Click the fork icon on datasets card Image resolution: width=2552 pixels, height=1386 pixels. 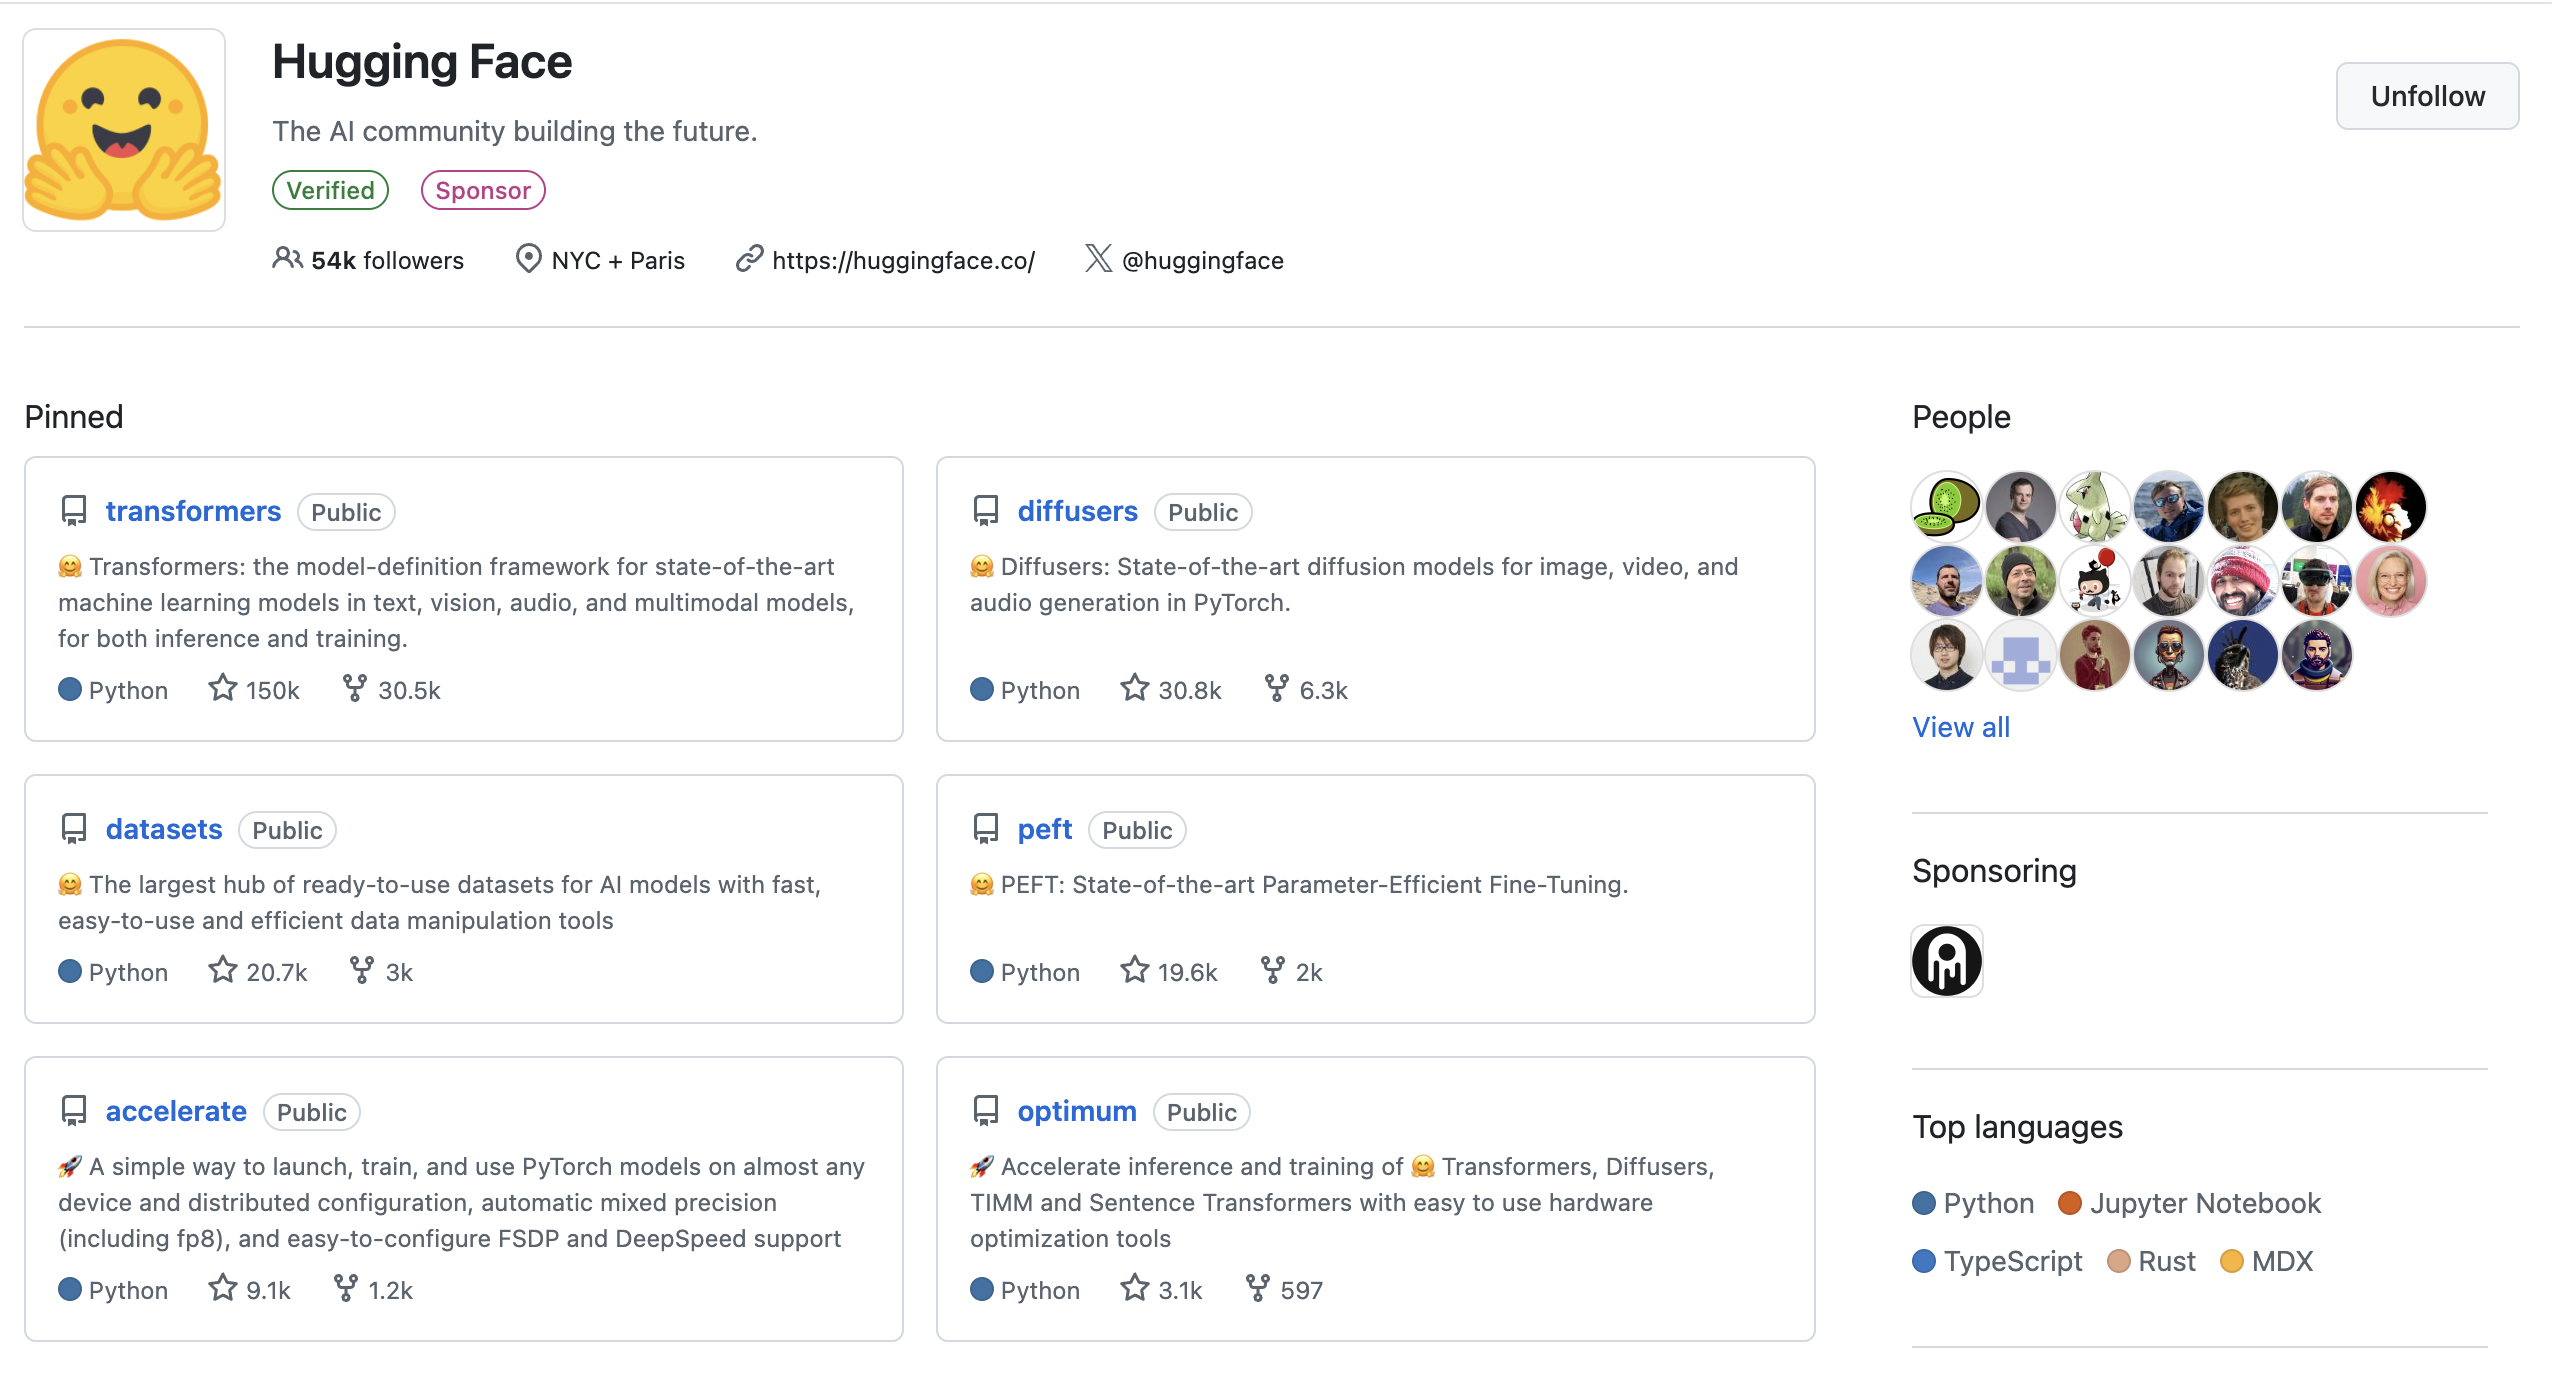(x=361, y=971)
